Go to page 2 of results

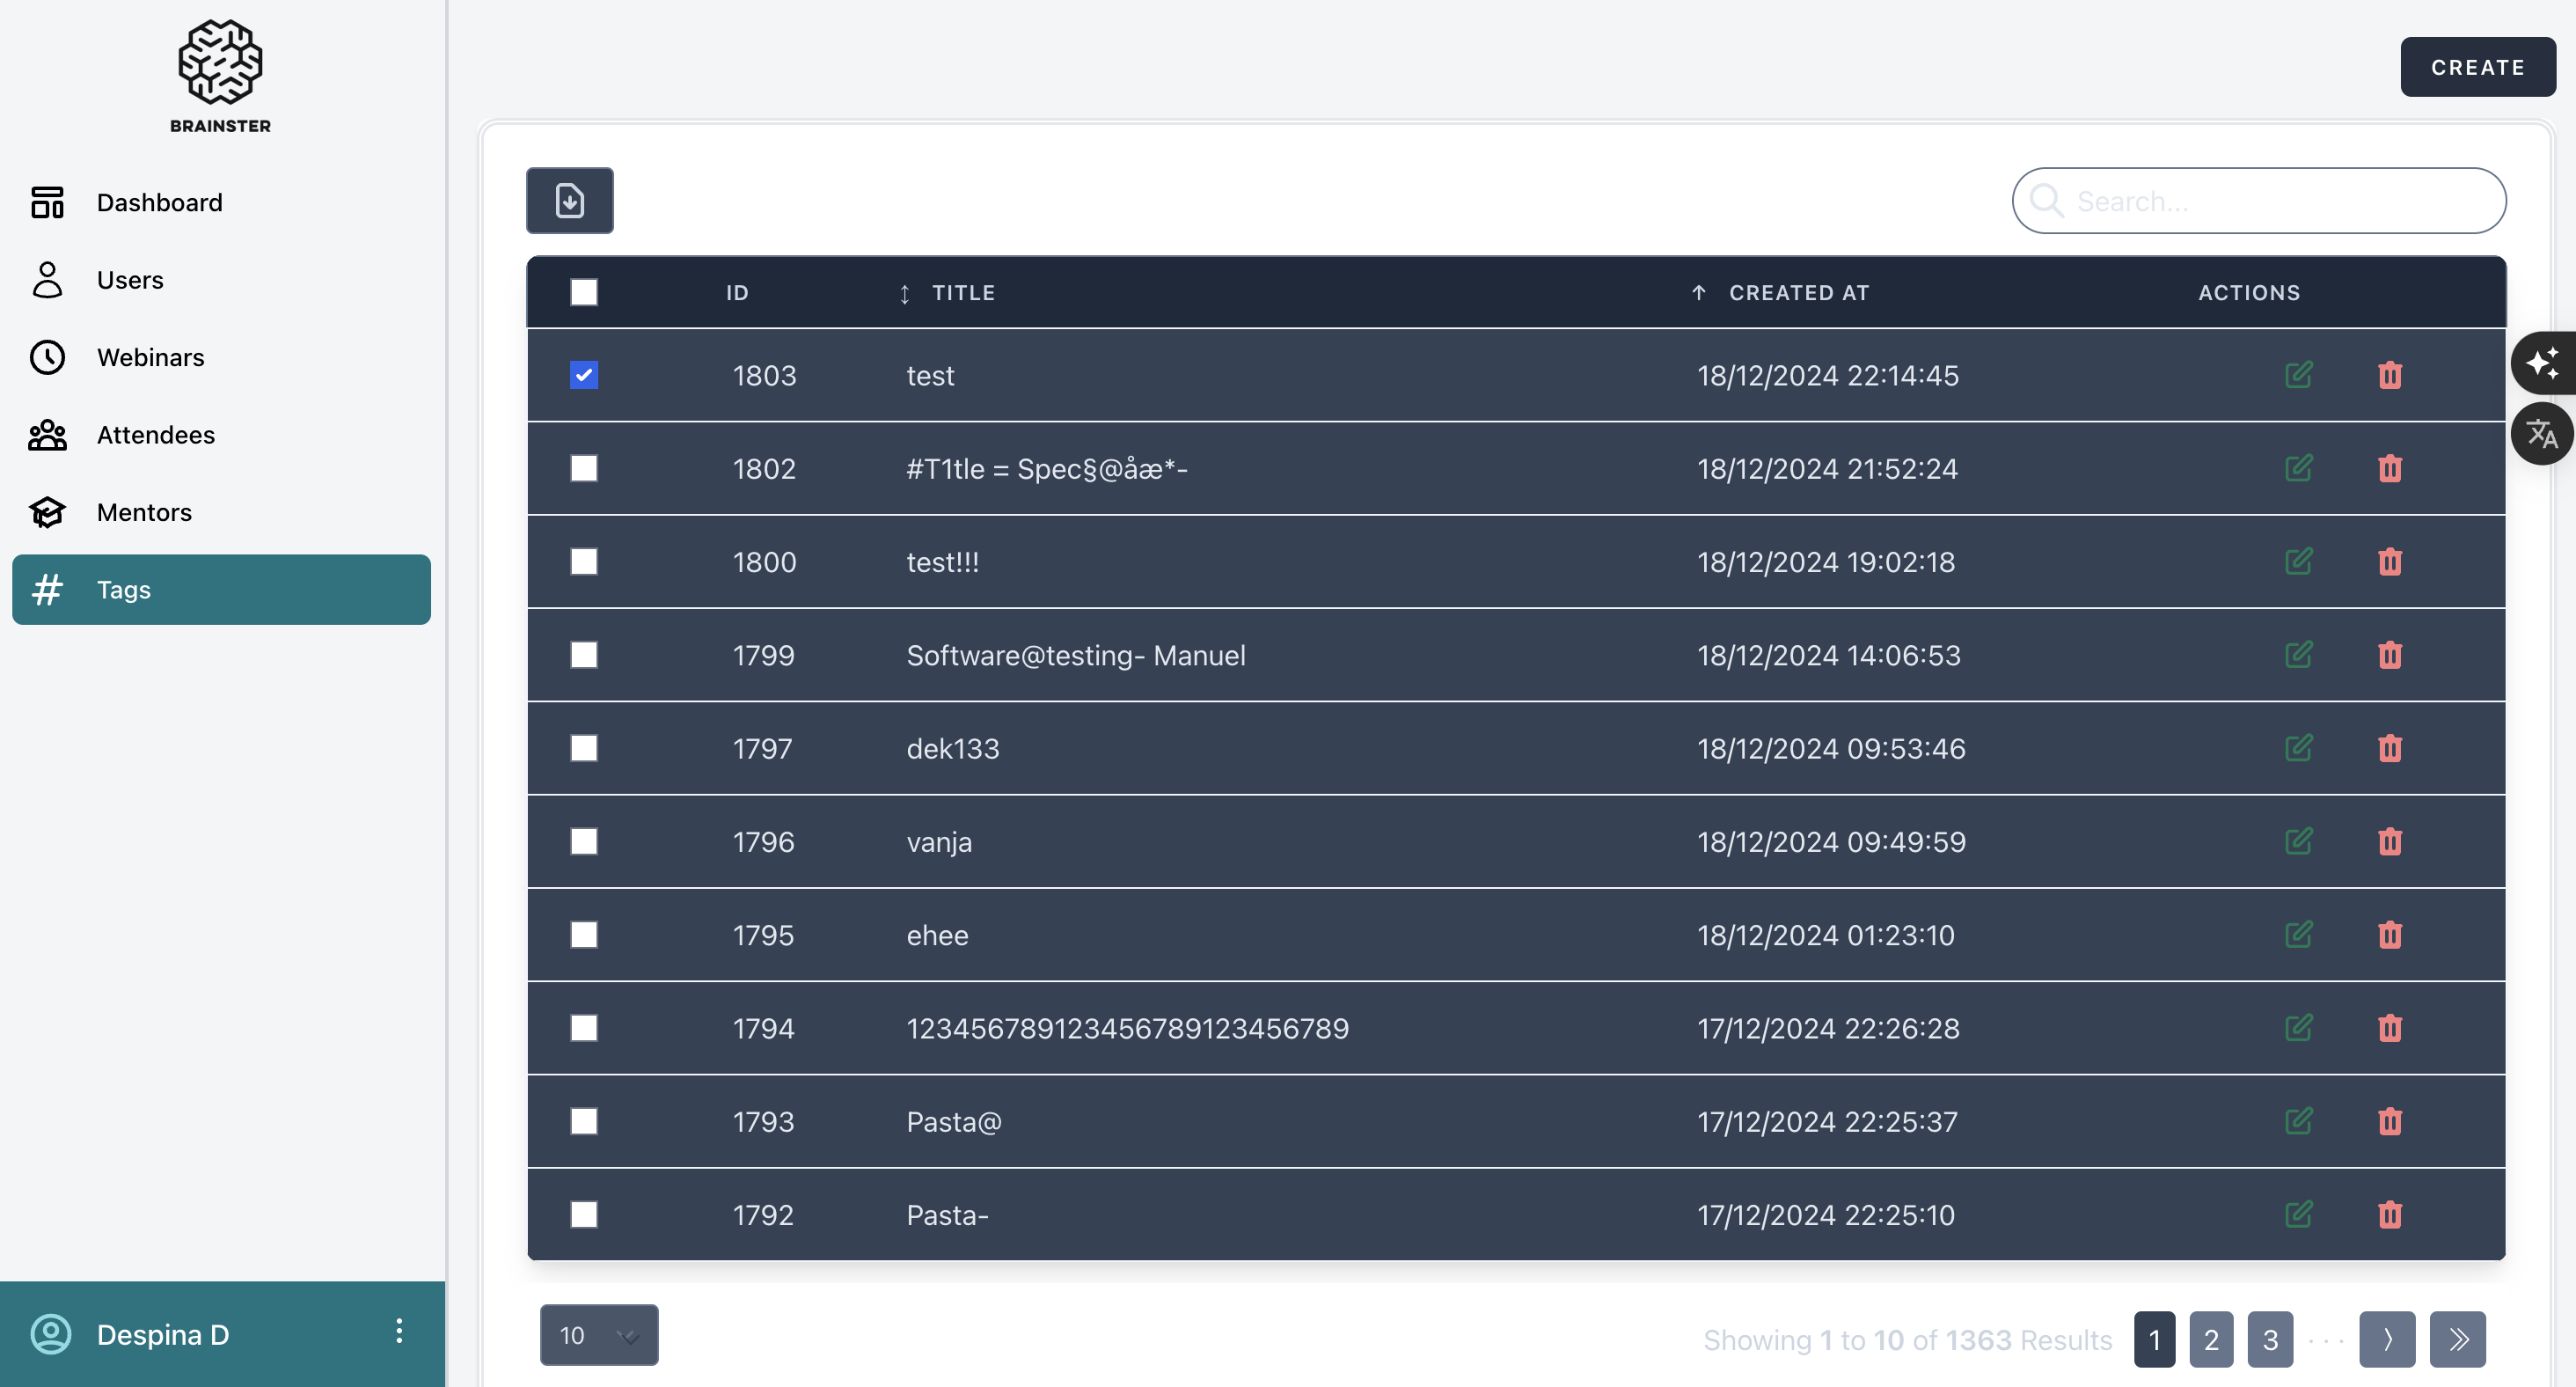click(2210, 1339)
